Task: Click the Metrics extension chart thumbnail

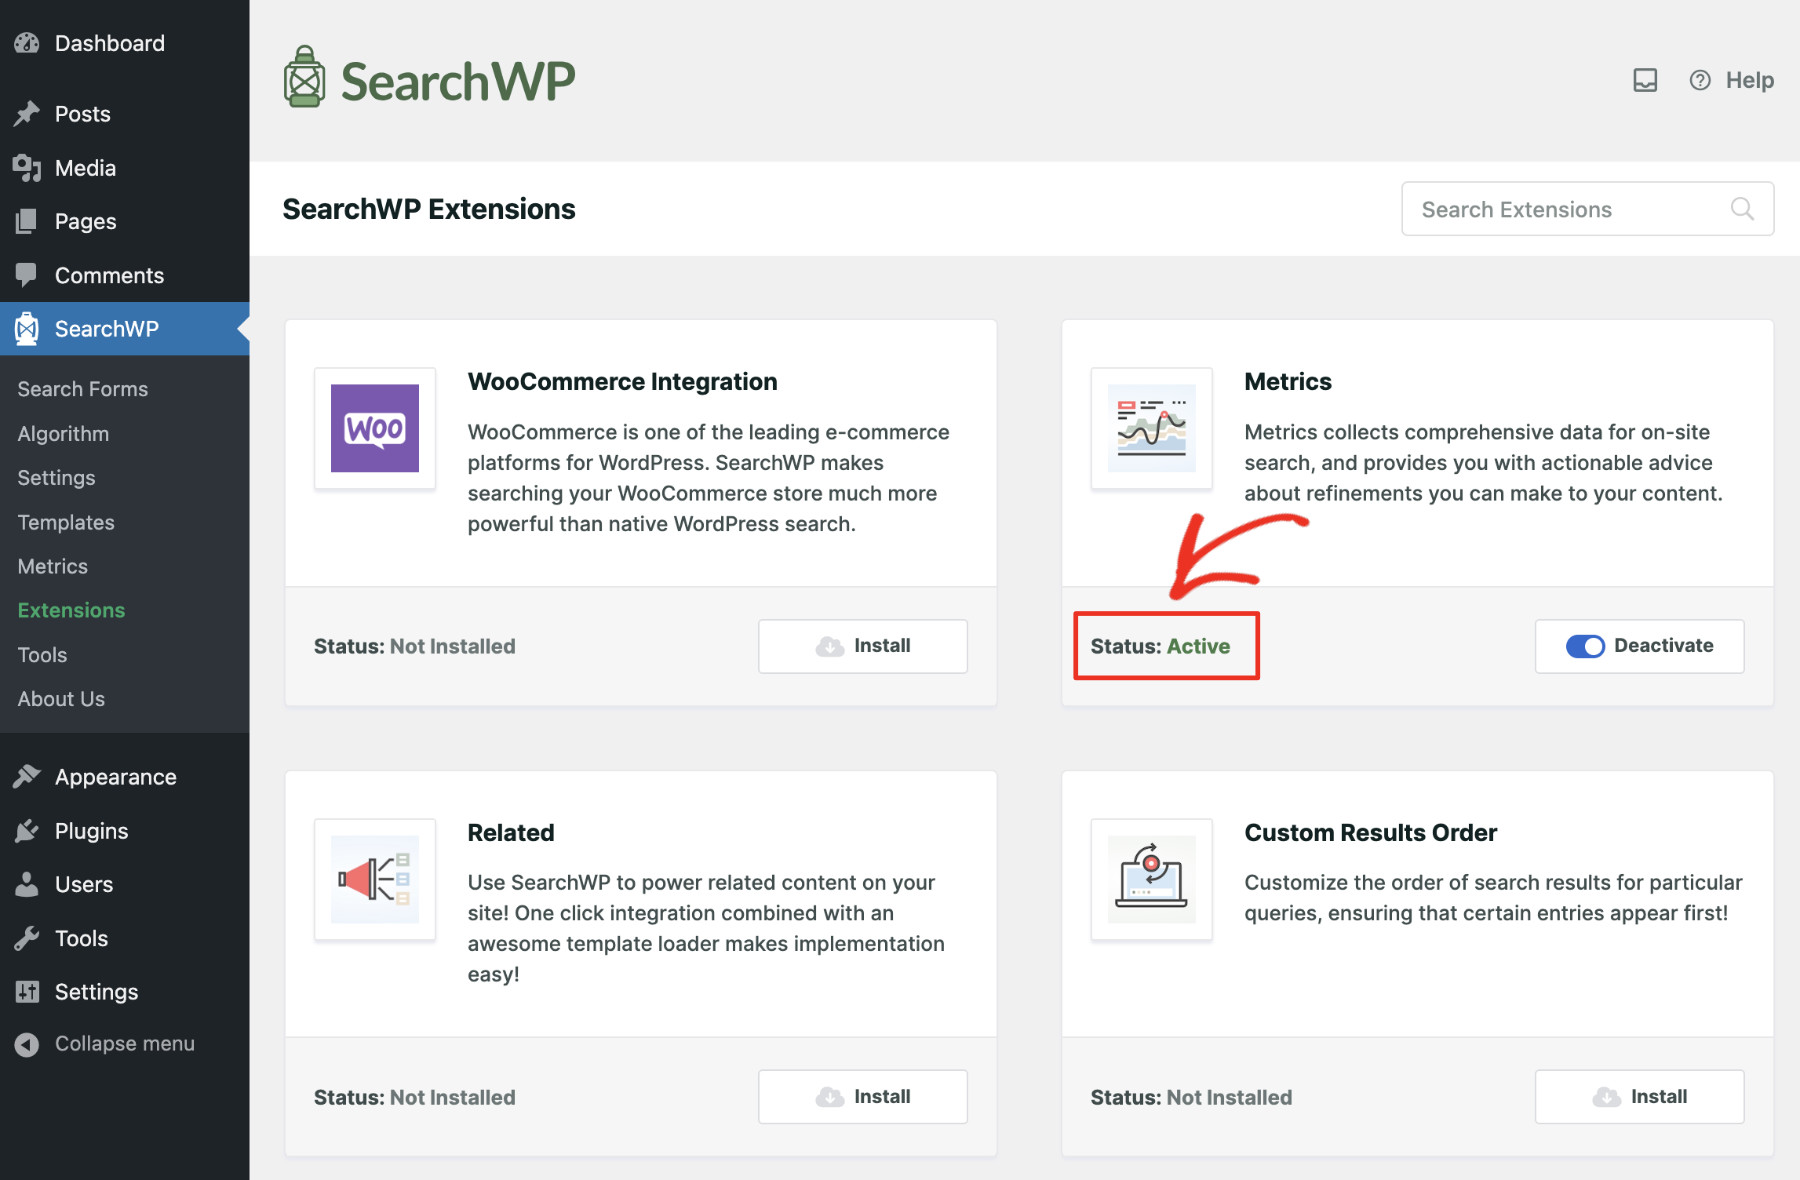Action: tap(1152, 428)
